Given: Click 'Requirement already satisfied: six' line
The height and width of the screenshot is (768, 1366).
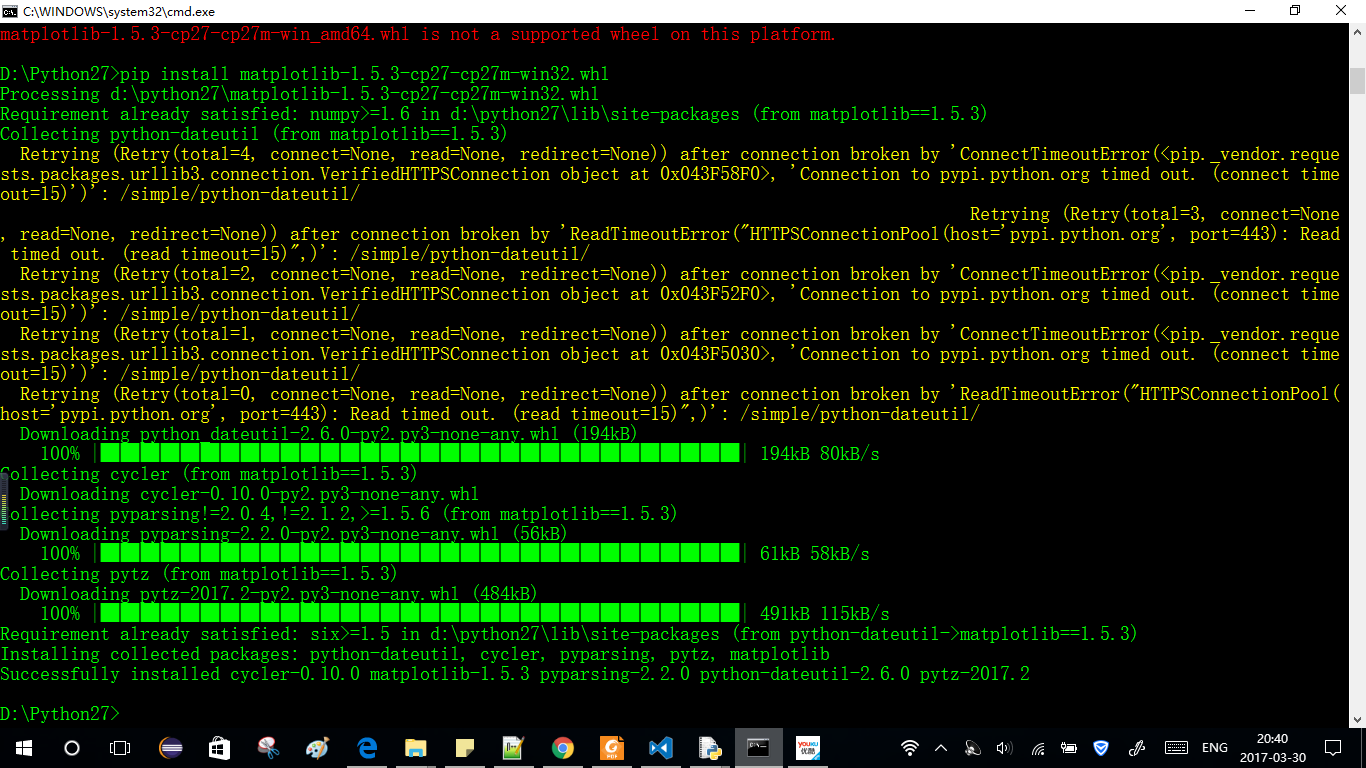Looking at the screenshot, I should (569, 634).
